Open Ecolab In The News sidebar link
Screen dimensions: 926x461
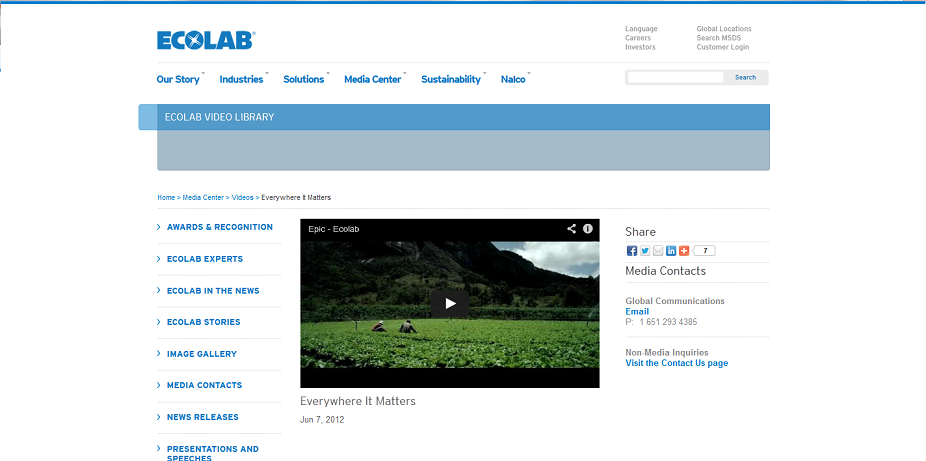click(x=213, y=291)
